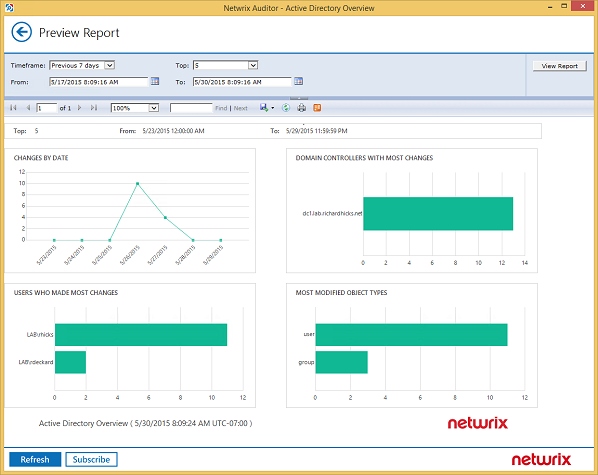The height and width of the screenshot is (475, 598).
Task: Go to next report page
Action: pyautogui.click(x=79, y=108)
